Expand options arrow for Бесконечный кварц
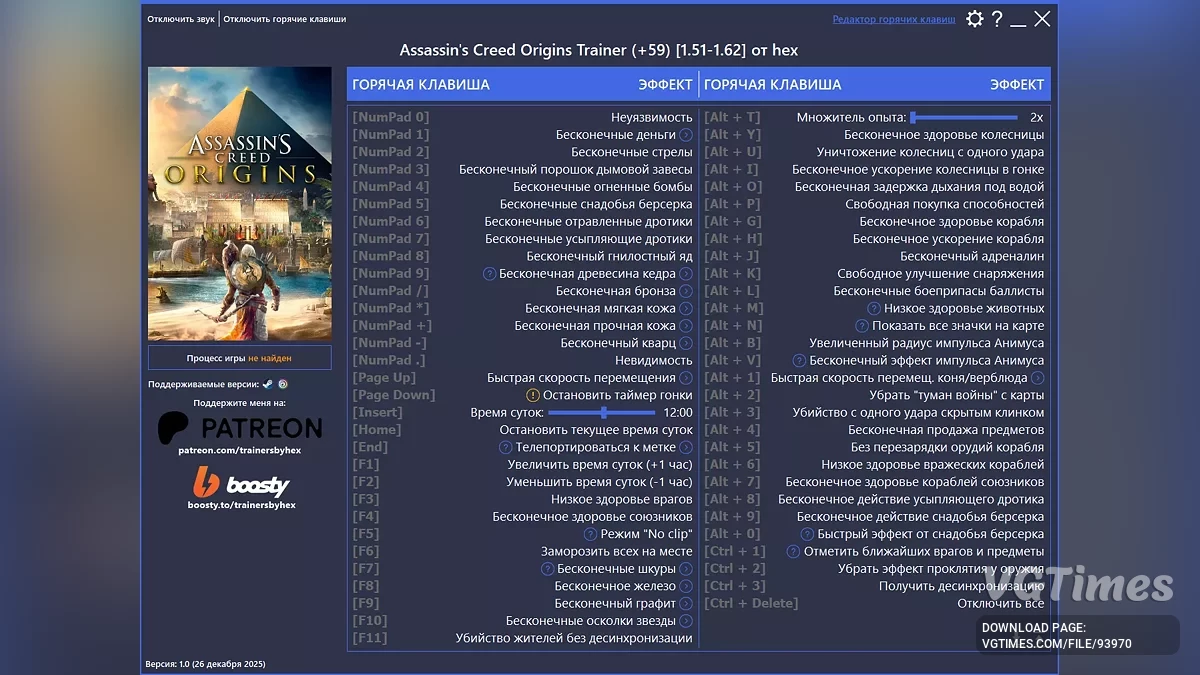 [x=686, y=343]
